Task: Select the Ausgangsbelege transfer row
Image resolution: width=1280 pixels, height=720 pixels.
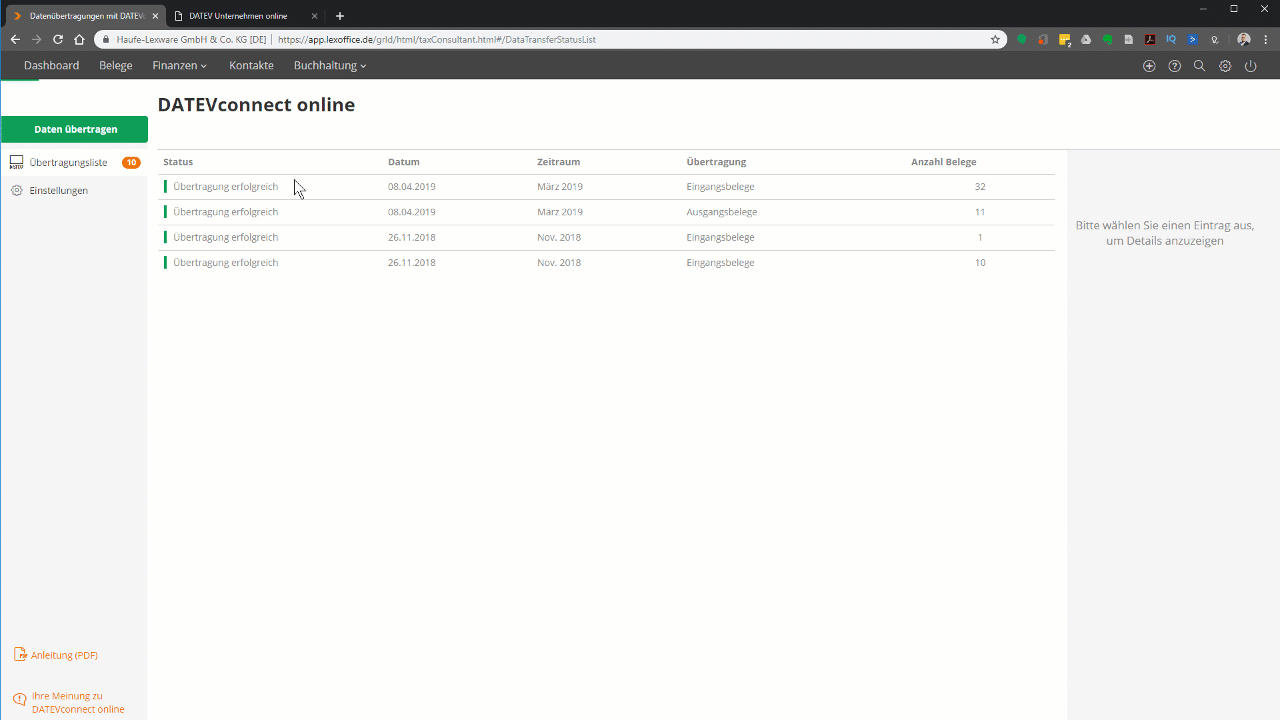Action: pos(606,212)
